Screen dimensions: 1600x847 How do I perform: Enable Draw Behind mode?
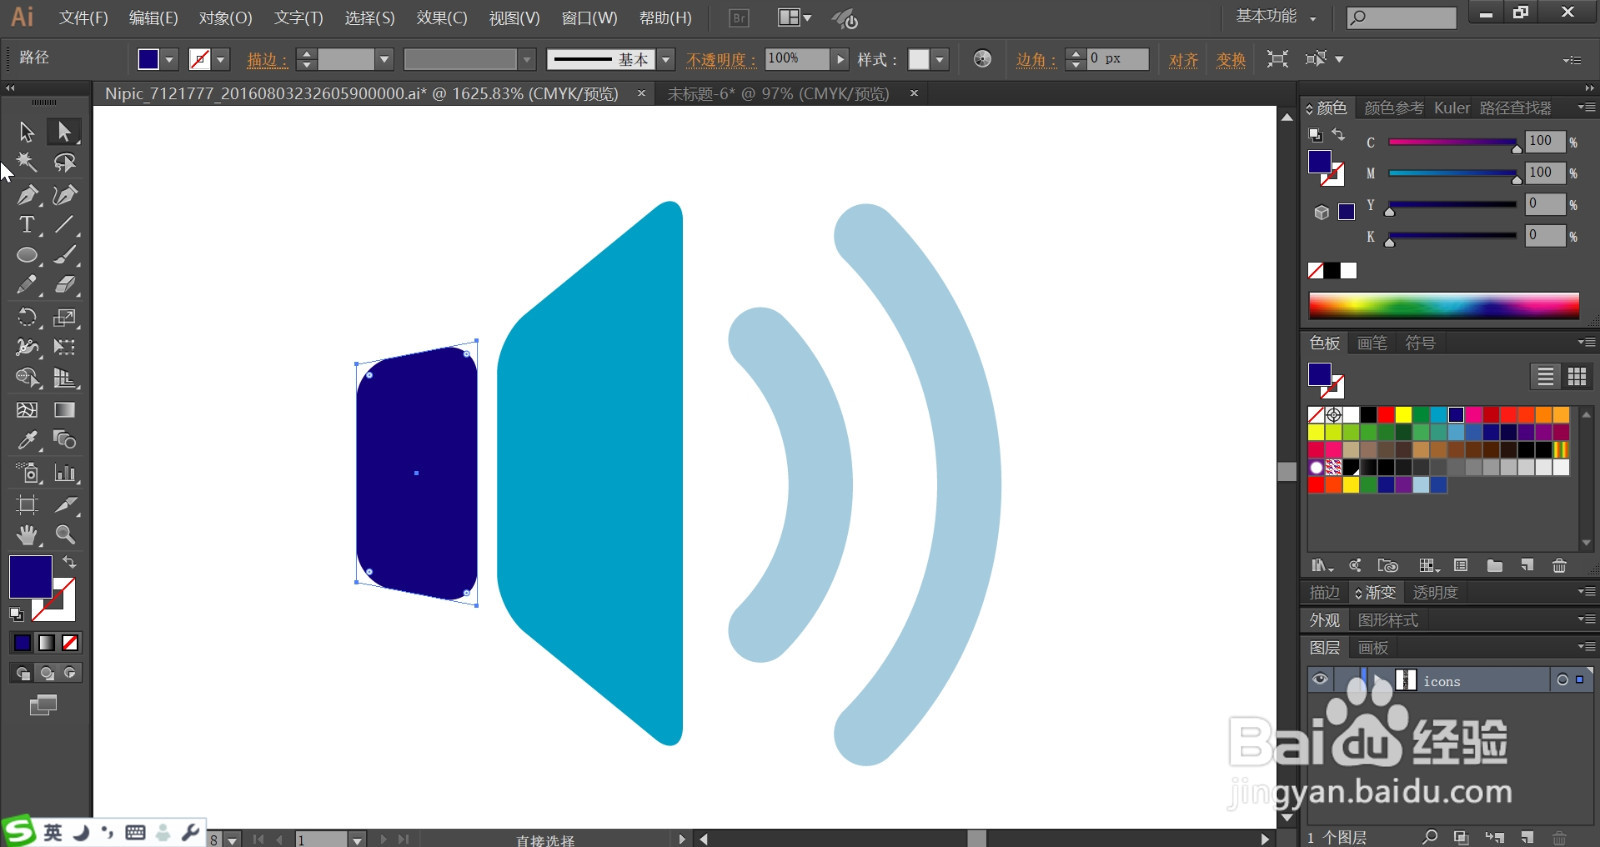[x=47, y=673]
